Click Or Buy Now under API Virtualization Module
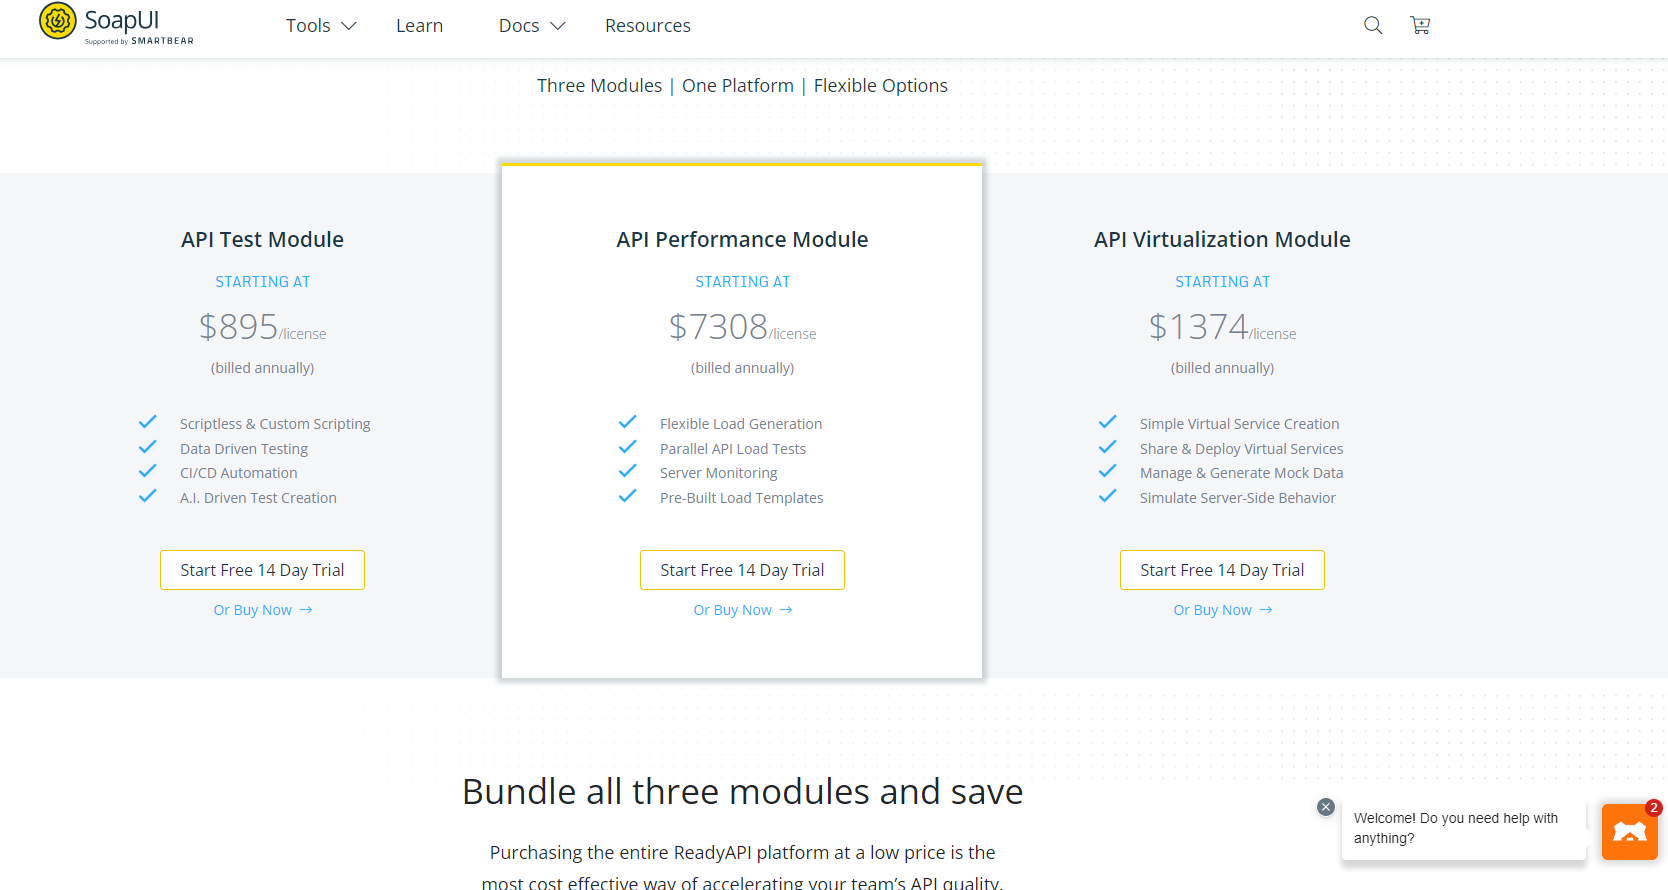This screenshot has height=890, width=1668. (x=1223, y=610)
